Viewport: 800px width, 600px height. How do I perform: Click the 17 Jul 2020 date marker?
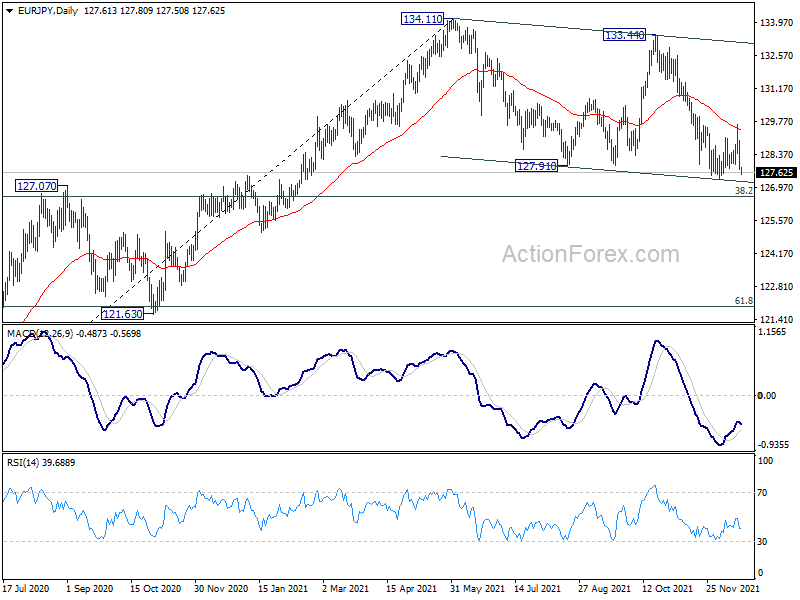coord(27,588)
